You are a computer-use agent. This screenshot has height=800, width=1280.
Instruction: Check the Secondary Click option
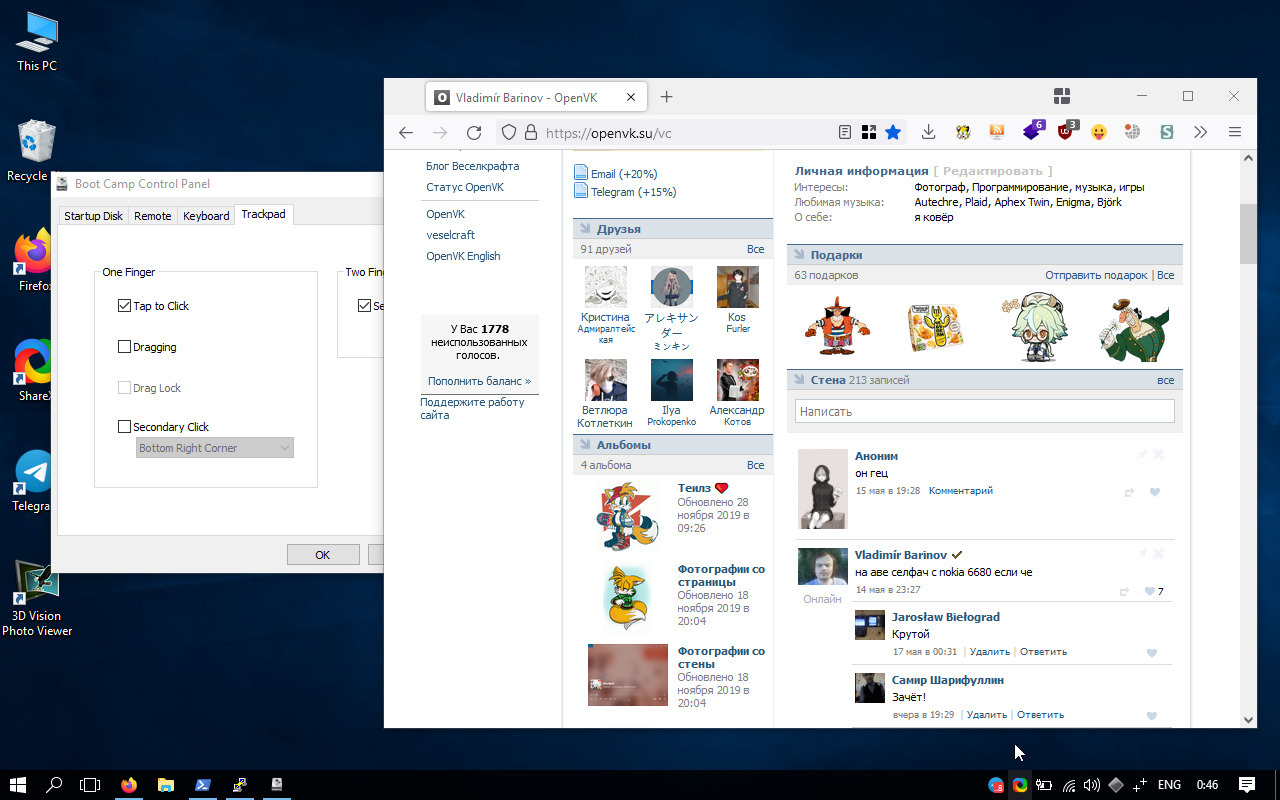point(125,427)
